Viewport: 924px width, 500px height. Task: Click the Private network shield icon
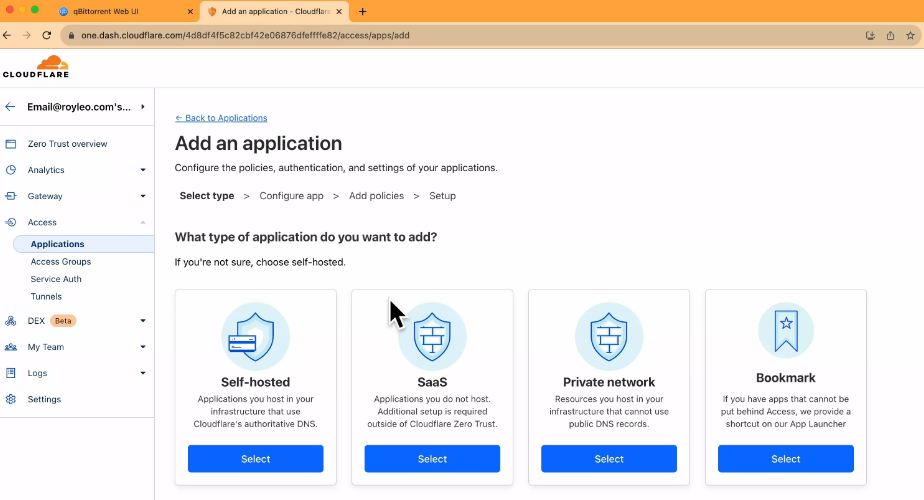coord(609,337)
